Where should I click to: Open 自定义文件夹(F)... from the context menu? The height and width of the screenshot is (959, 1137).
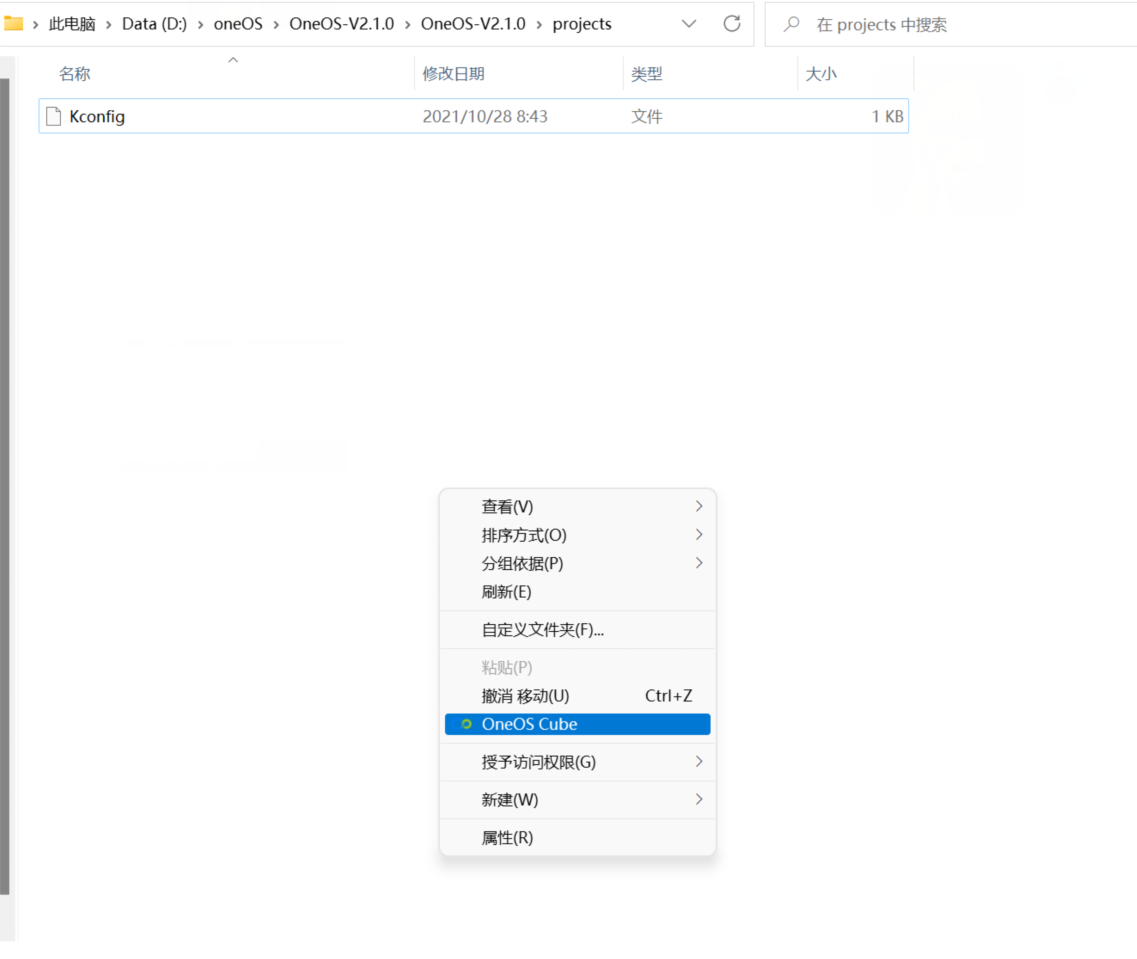(577, 629)
